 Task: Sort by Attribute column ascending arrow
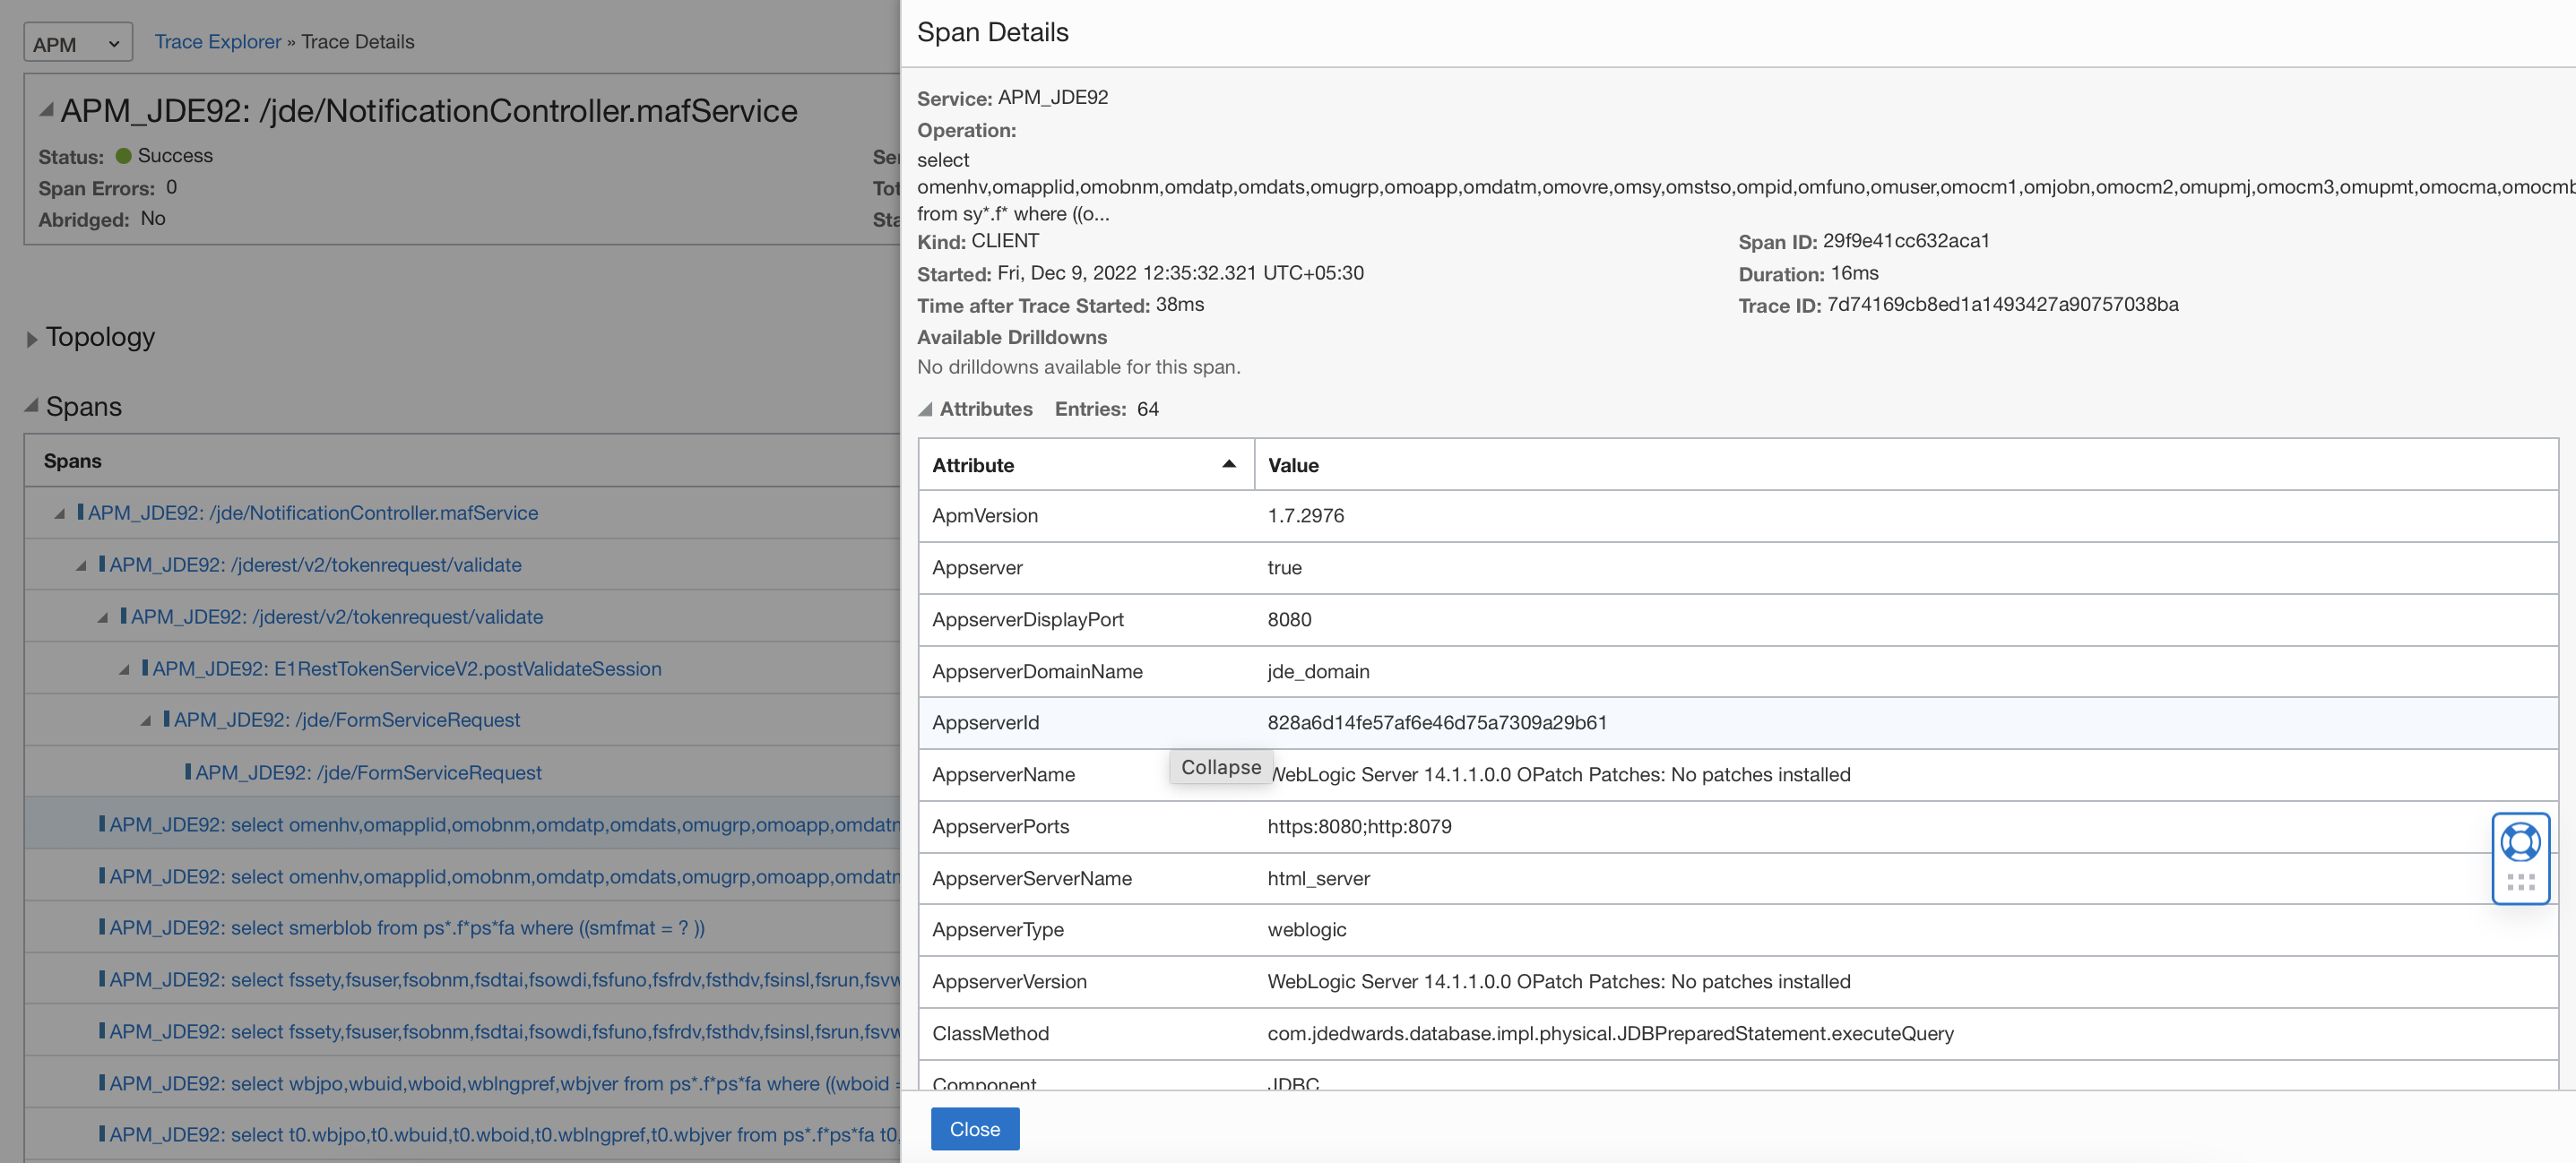coord(1228,465)
